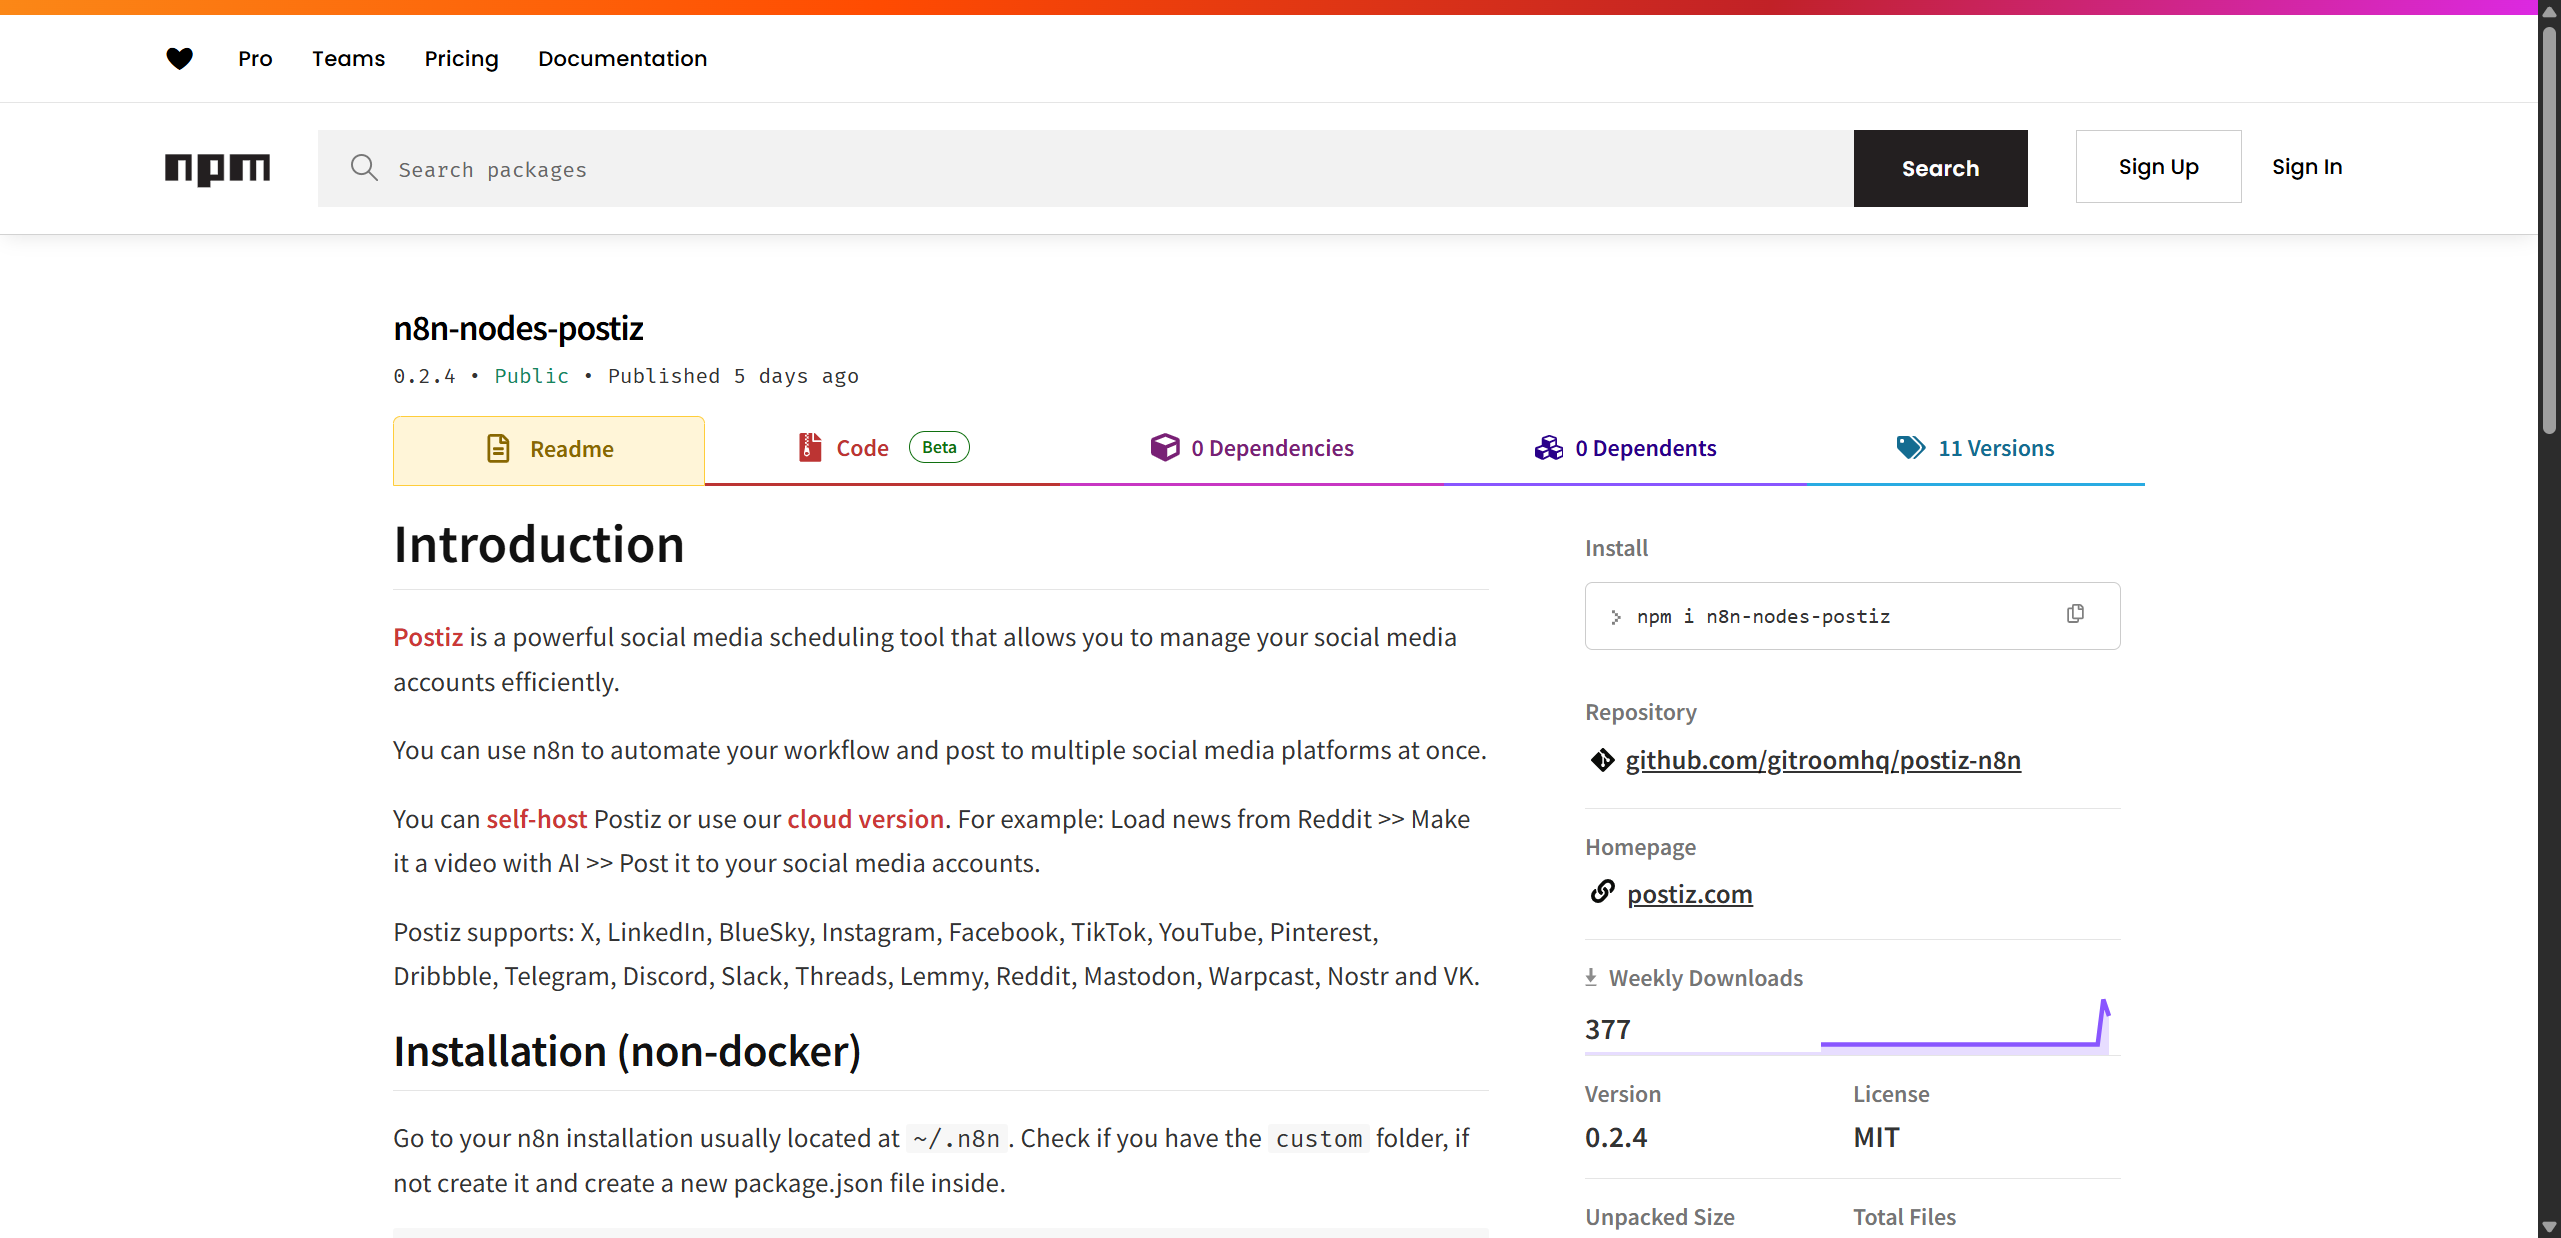This screenshot has width=2561, height=1238.
Task: Open the github.com/gitroomhq/postiz-n8n repository link
Action: [1823, 761]
